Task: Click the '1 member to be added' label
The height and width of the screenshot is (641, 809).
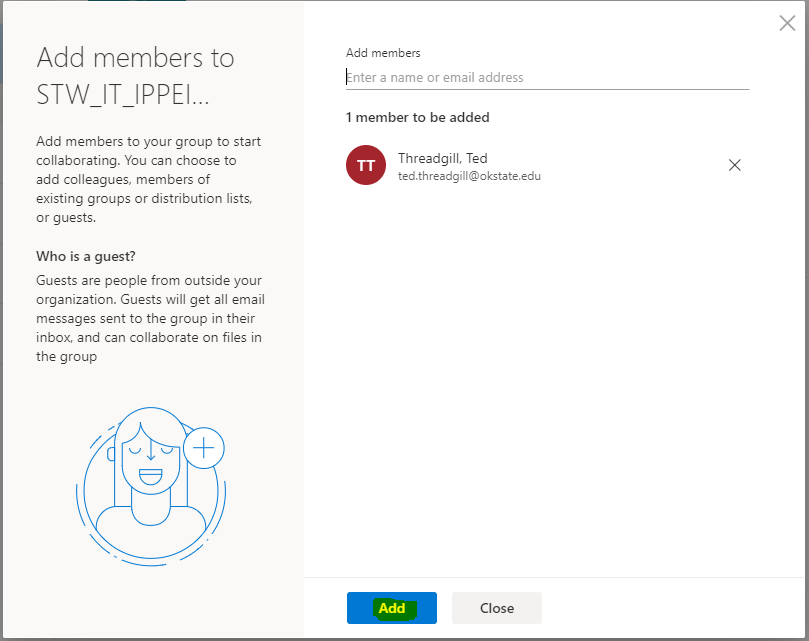Action: (x=417, y=117)
